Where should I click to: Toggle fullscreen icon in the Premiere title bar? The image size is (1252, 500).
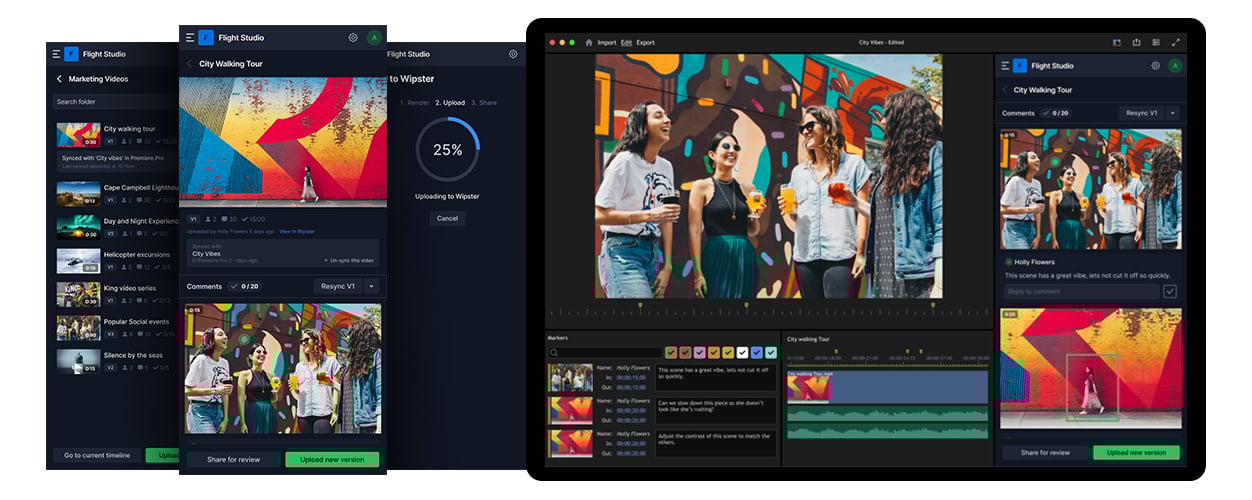point(1176,42)
